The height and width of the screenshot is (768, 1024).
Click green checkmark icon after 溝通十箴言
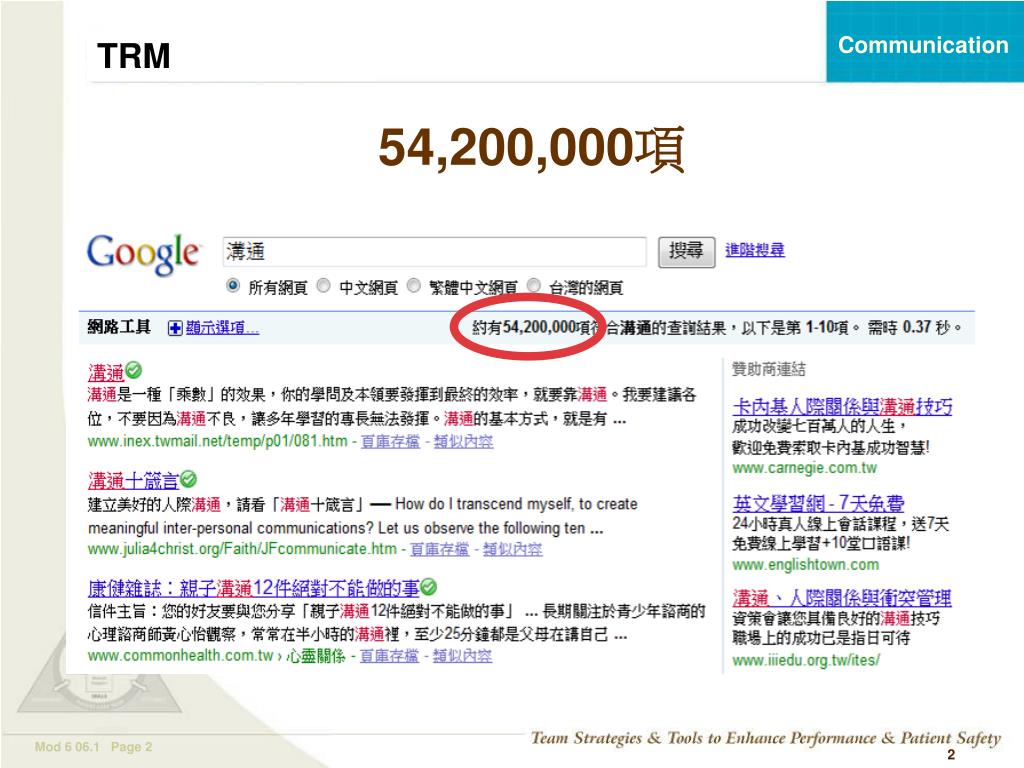[x=189, y=480]
